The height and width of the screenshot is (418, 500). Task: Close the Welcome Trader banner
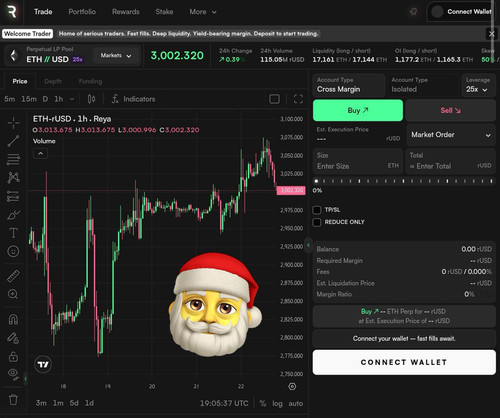tap(491, 34)
